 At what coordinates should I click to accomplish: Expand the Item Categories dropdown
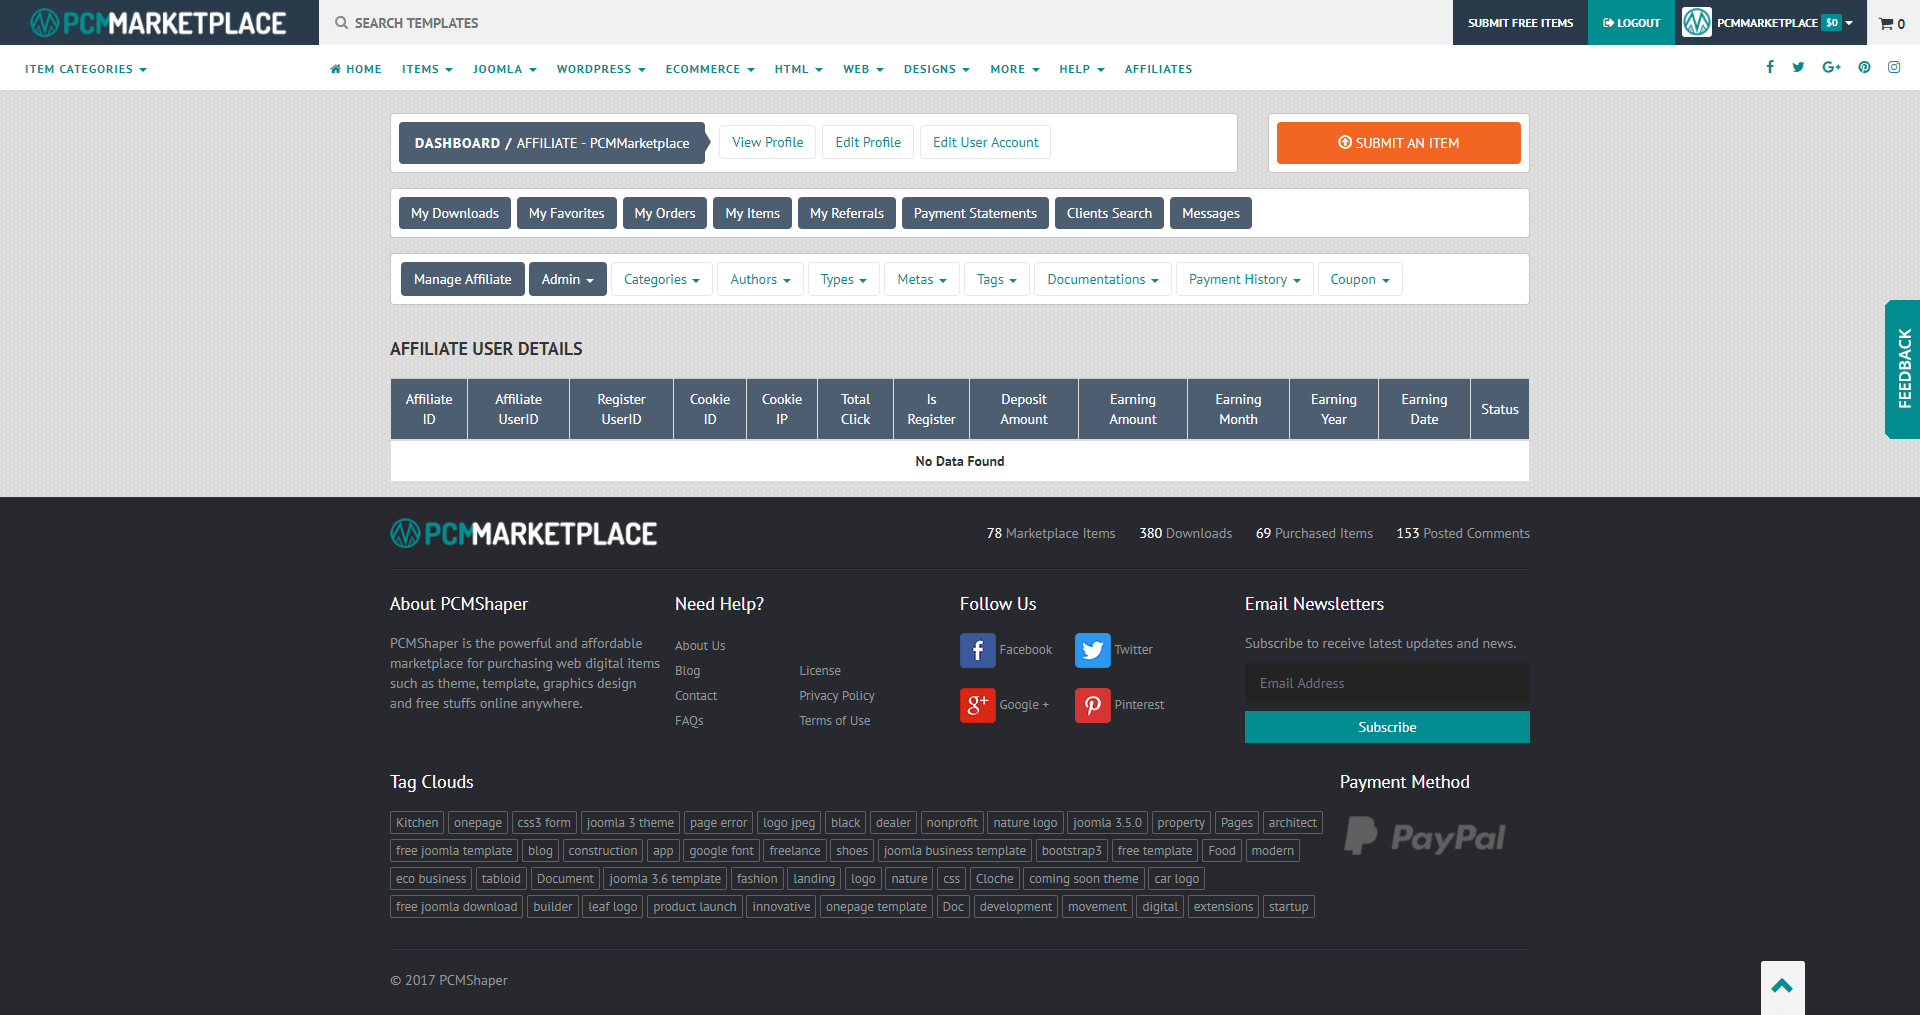click(86, 69)
